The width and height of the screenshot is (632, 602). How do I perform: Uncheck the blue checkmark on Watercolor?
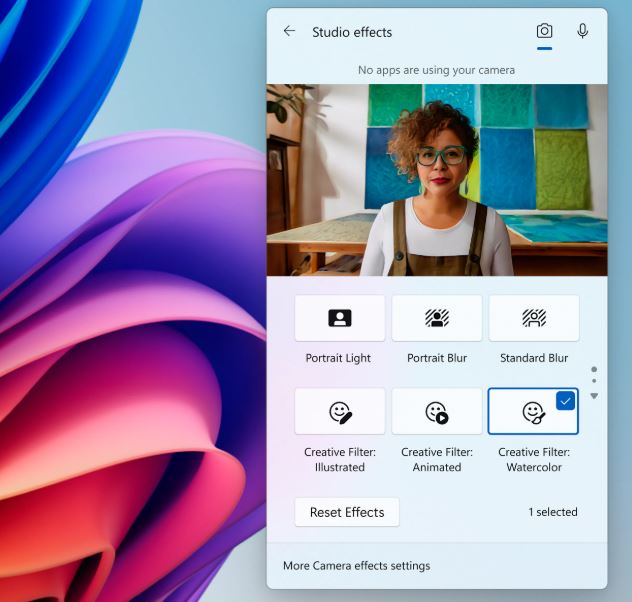tap(565, 400)
